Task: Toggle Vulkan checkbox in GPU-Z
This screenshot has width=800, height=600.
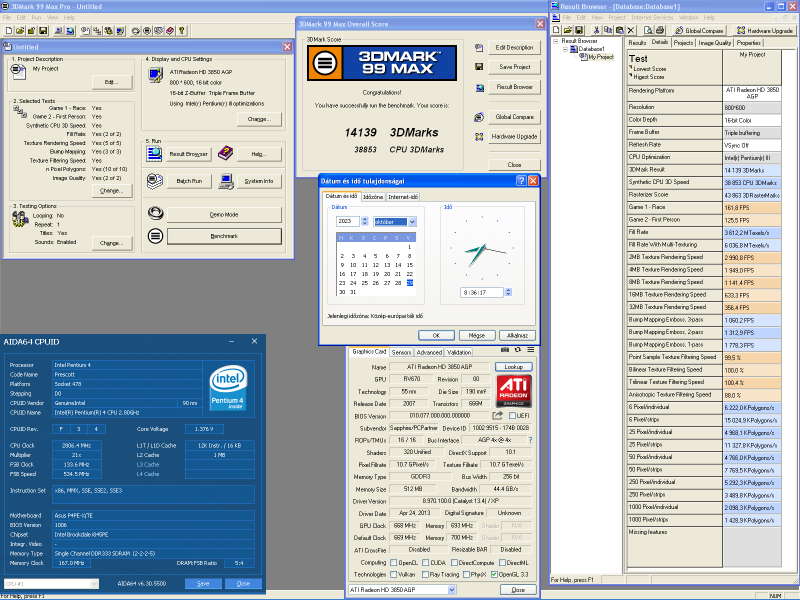Action: click(x=393, y=574)
